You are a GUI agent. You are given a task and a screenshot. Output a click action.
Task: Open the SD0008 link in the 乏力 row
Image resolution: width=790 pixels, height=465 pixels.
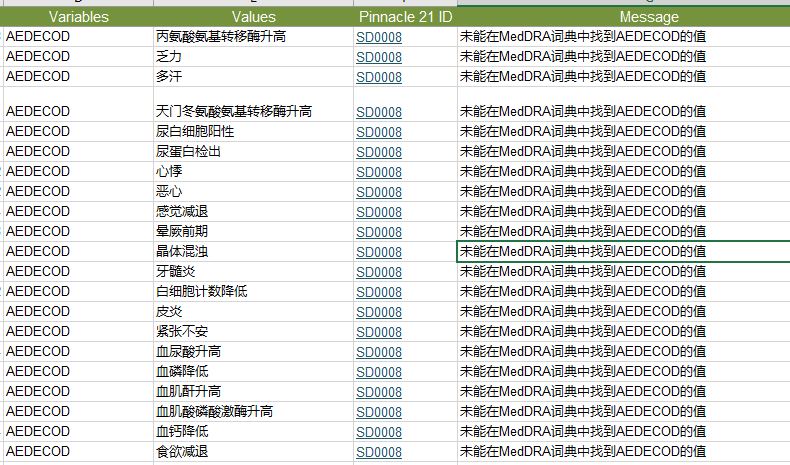pos(379,57)
